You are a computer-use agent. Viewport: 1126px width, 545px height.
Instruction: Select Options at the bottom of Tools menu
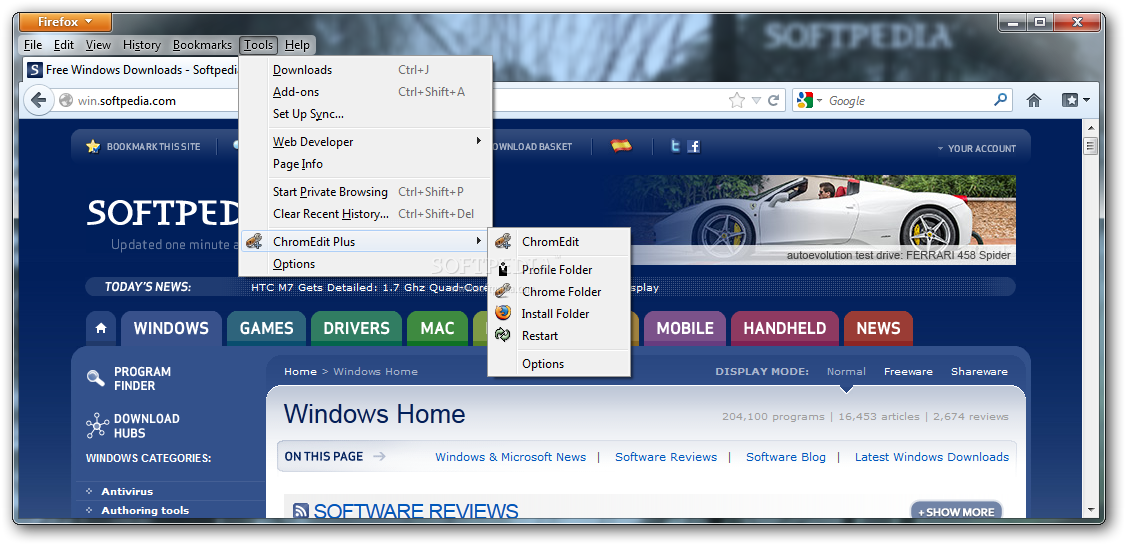pyautogui.click(x=366, y=264)
